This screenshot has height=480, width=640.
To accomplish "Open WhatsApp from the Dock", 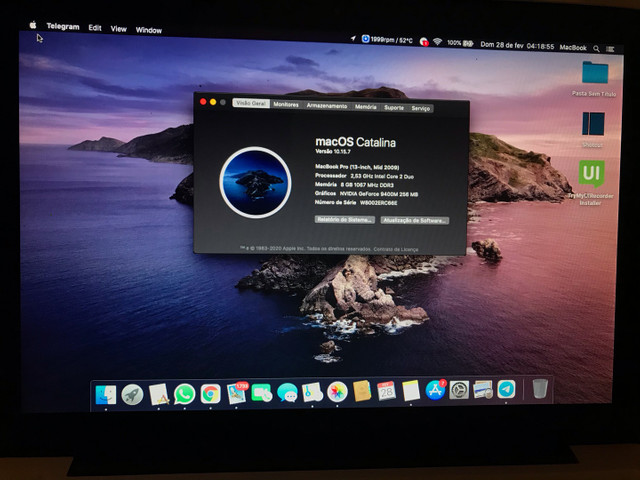I will [184, 394].
